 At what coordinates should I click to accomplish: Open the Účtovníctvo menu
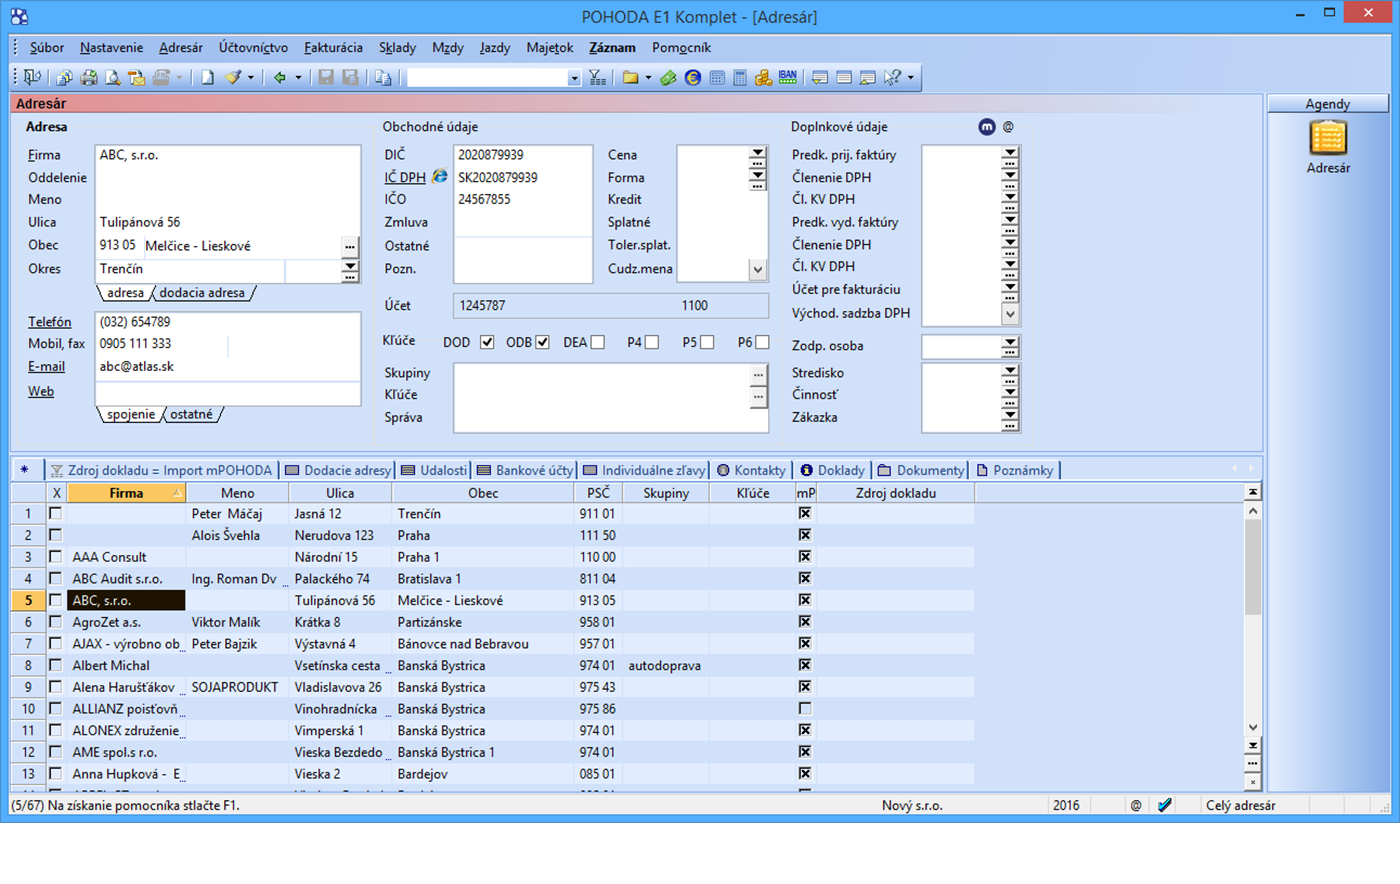point(253,47)
